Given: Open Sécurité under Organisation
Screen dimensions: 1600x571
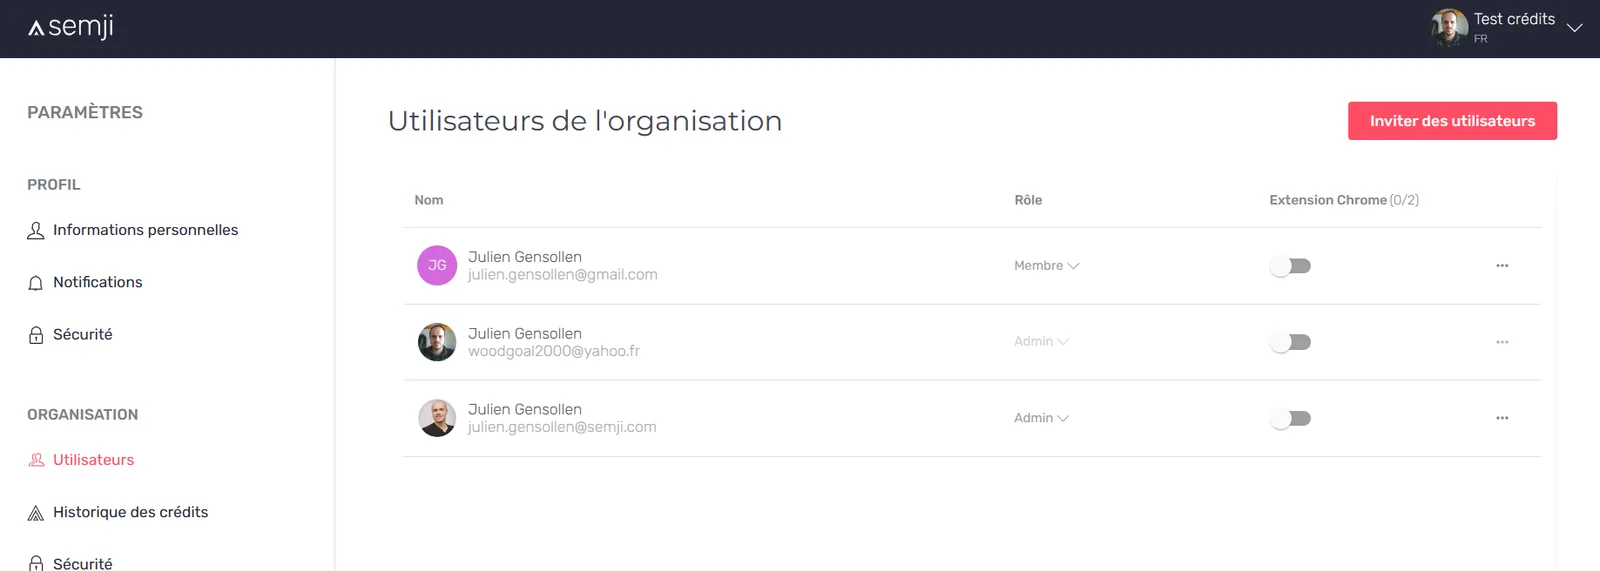Looking at the screenshot, I should coord(82,563).
